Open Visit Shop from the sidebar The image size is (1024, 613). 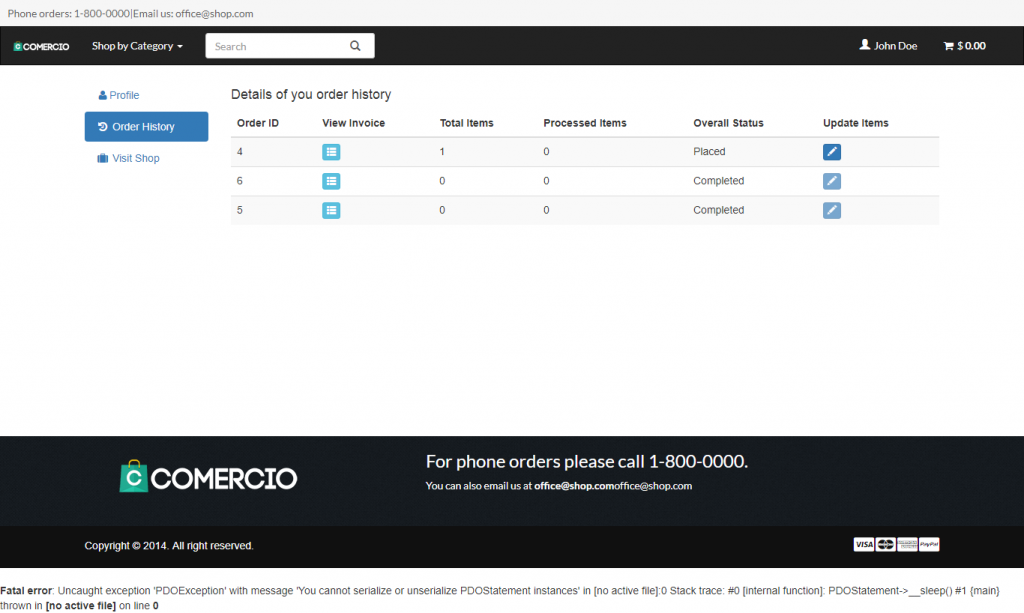tap(129, 158)
